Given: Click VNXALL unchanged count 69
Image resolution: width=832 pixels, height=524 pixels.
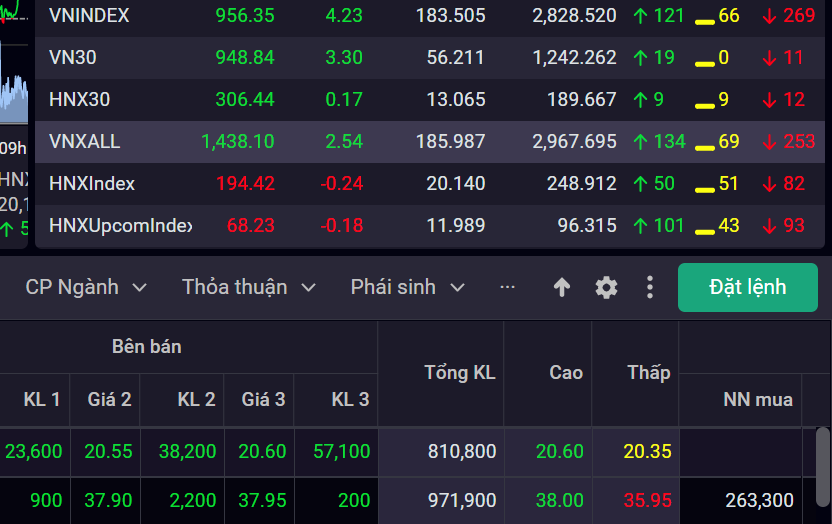Looking at the screenshot, I should pos(729,142).
